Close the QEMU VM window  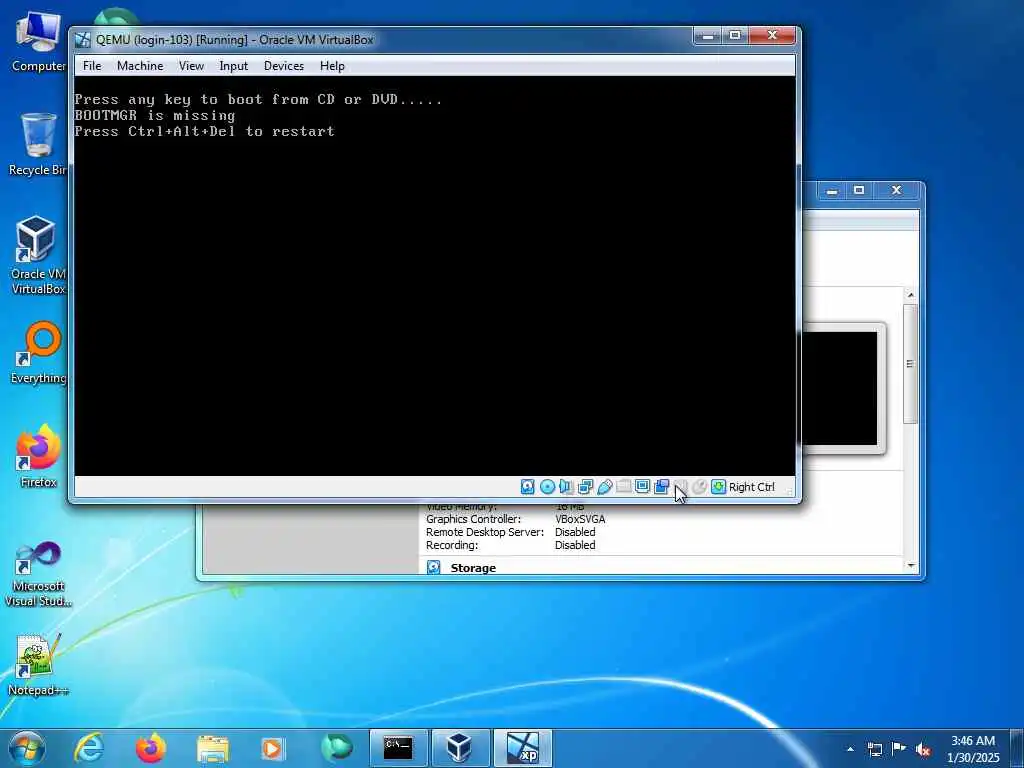tap(772, 36)
